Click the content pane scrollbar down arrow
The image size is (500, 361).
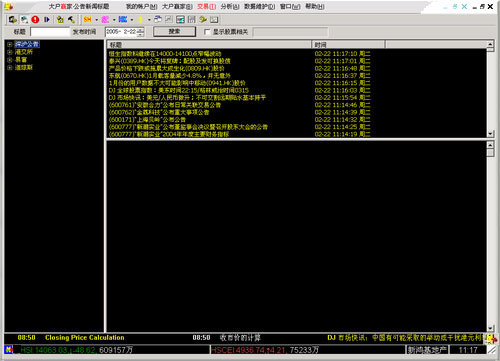click(490, 328)
